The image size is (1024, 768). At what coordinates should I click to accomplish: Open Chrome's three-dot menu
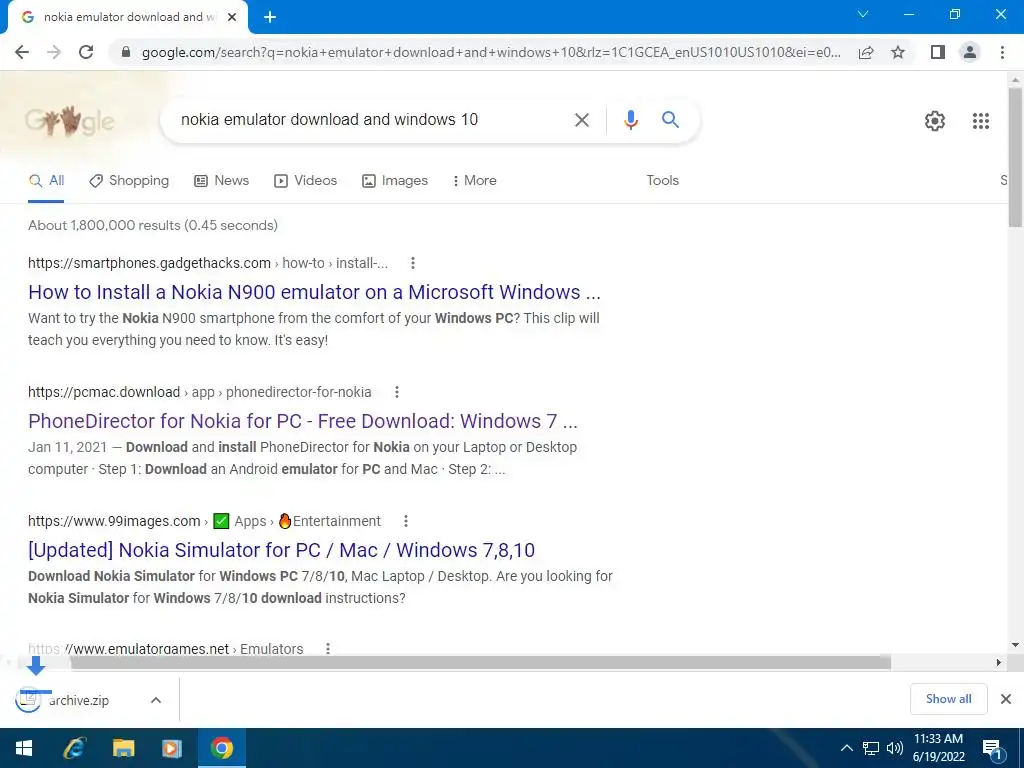point(1002,52)
